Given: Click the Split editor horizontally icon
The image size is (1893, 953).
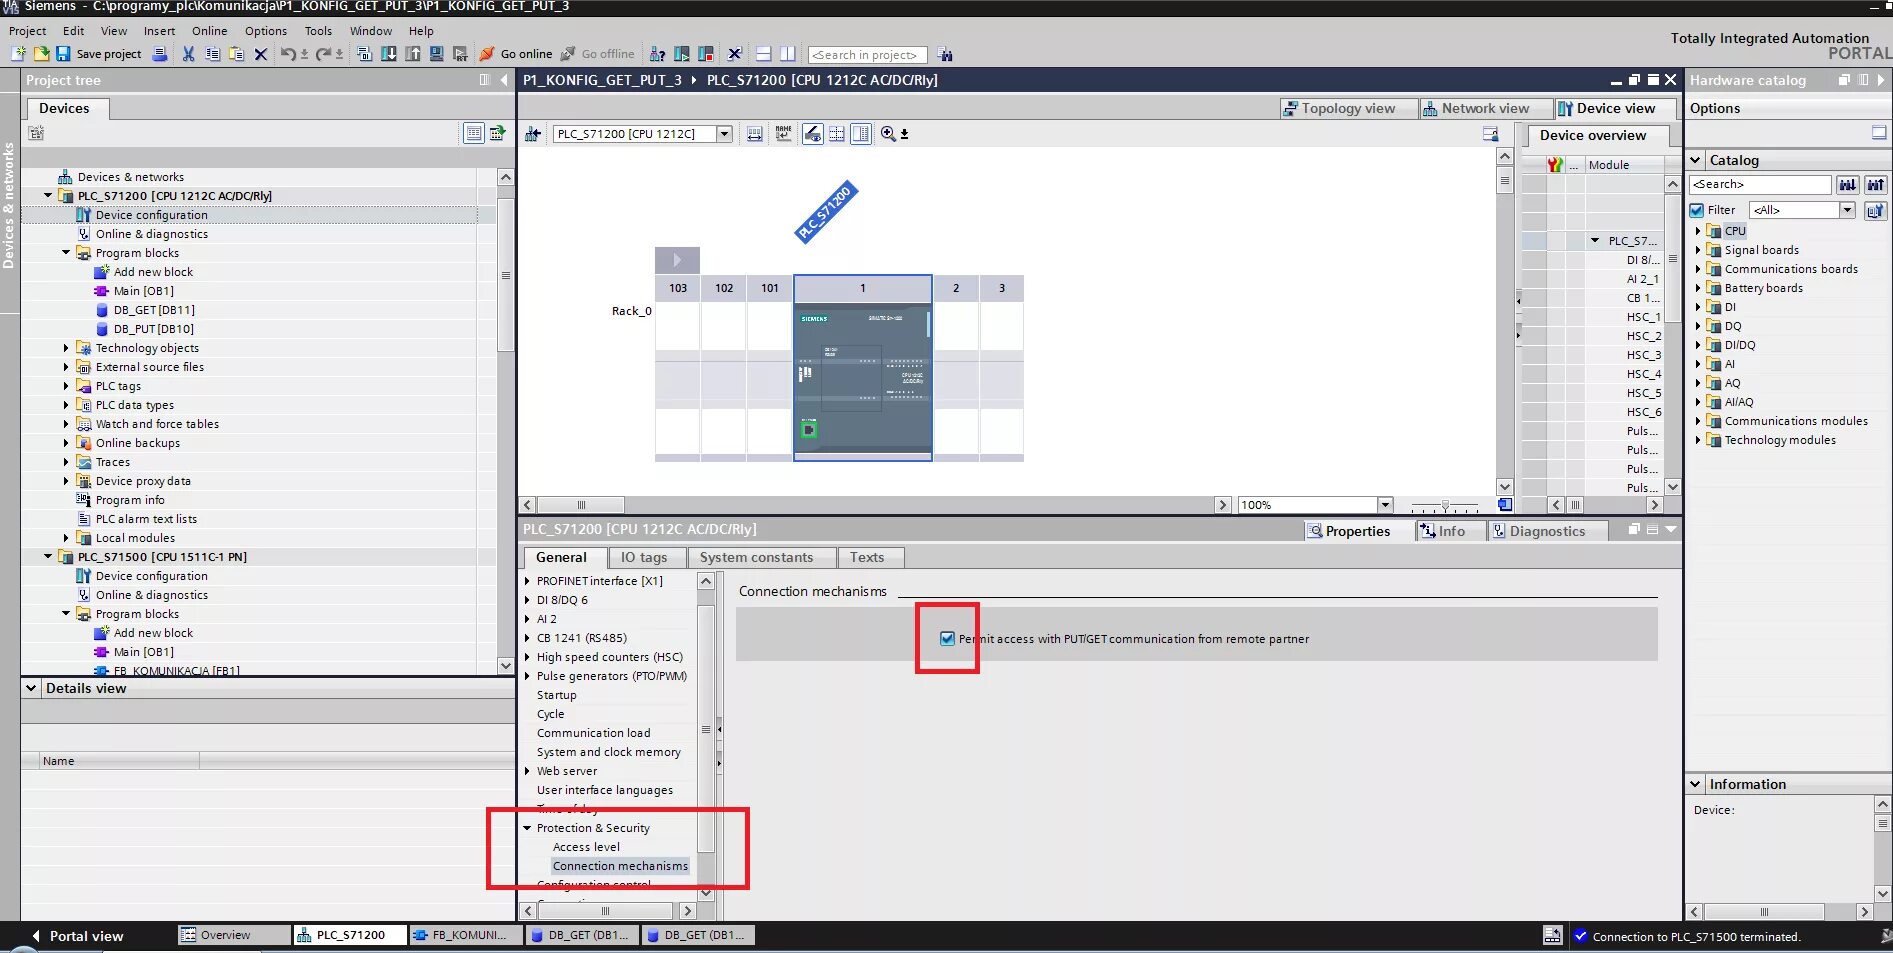Looking at the screenshot, I should 764,54.
